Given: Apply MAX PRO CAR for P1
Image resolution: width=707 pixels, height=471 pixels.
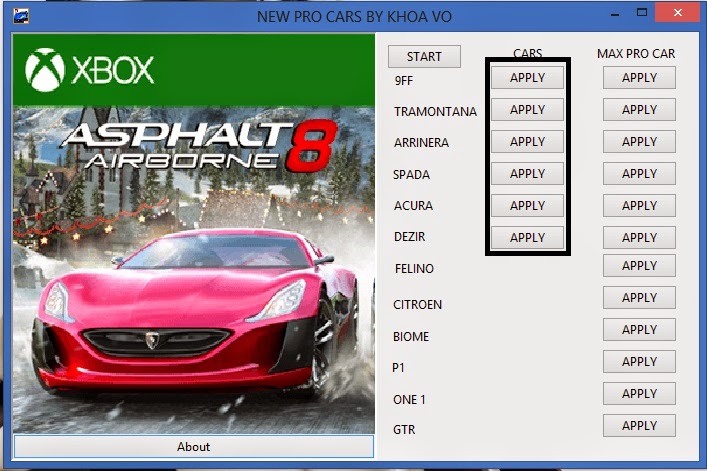Looking at the screenshot, I should point(639,361).
